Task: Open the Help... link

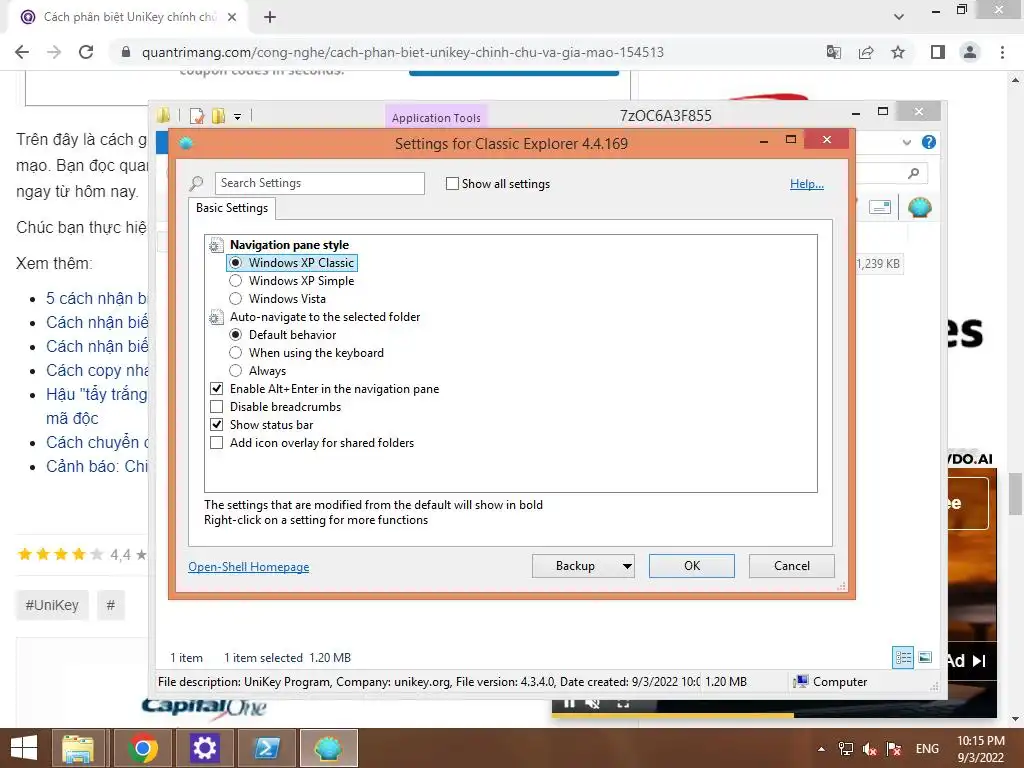Action: point(807,184)
